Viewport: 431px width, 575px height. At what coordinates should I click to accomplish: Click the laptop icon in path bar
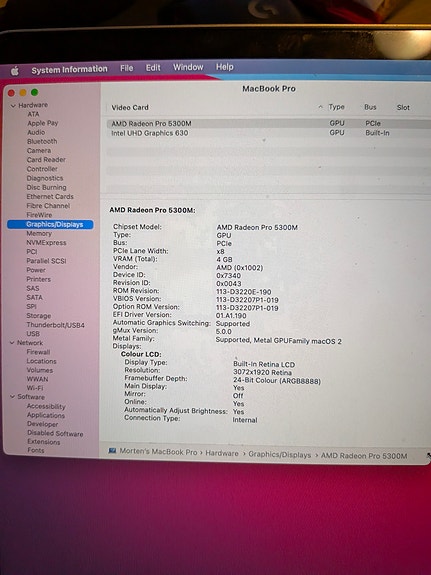click(x=112, y=451)
